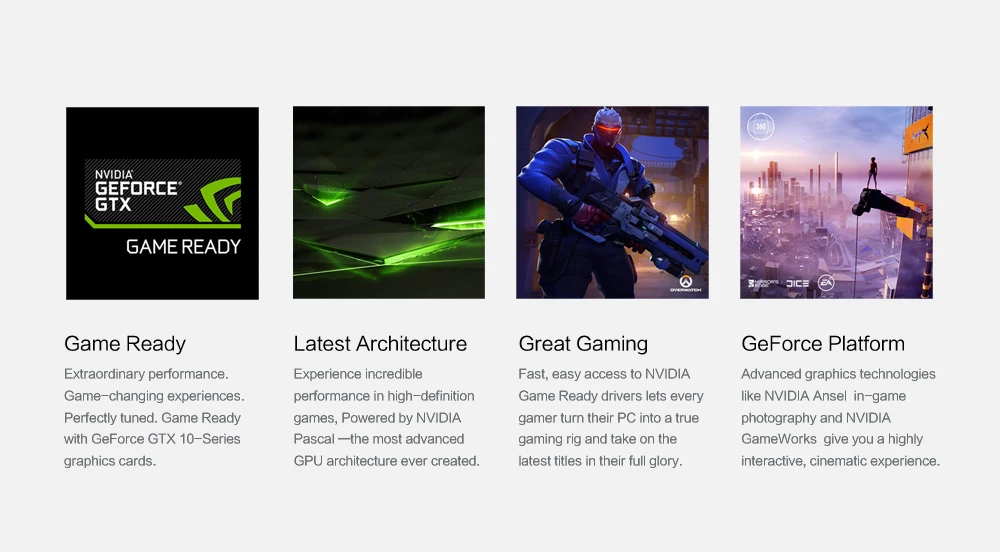Select the green Pascal architecture image

[389, 203]
